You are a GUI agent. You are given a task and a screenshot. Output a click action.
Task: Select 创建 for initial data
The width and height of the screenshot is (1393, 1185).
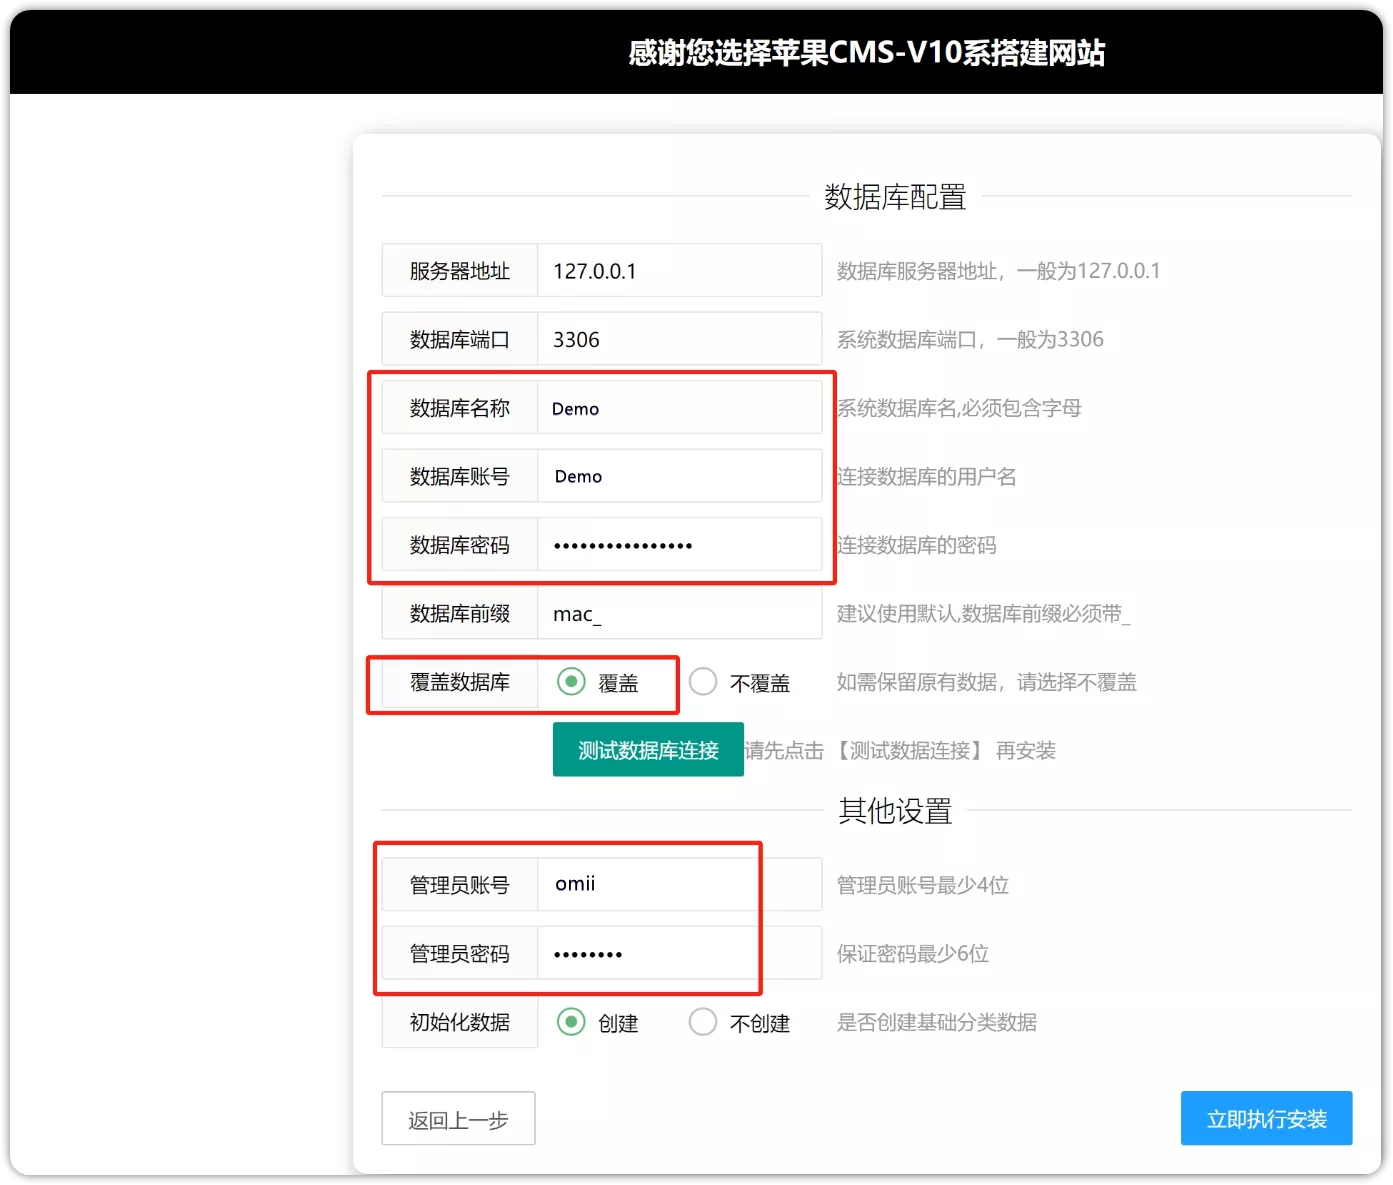(x=571, y=1022)
